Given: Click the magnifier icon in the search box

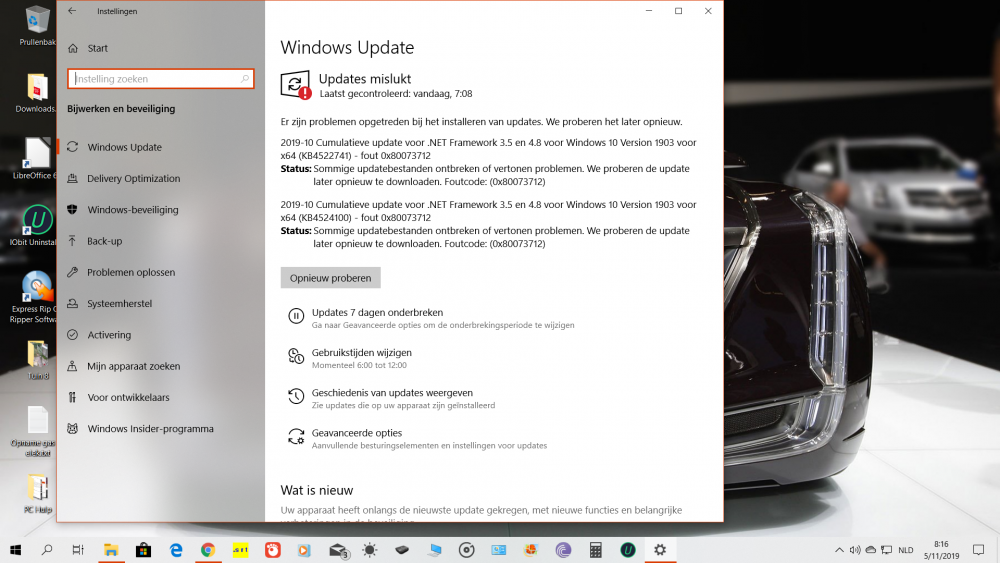Looking at the screenshot, I should 245,78.
